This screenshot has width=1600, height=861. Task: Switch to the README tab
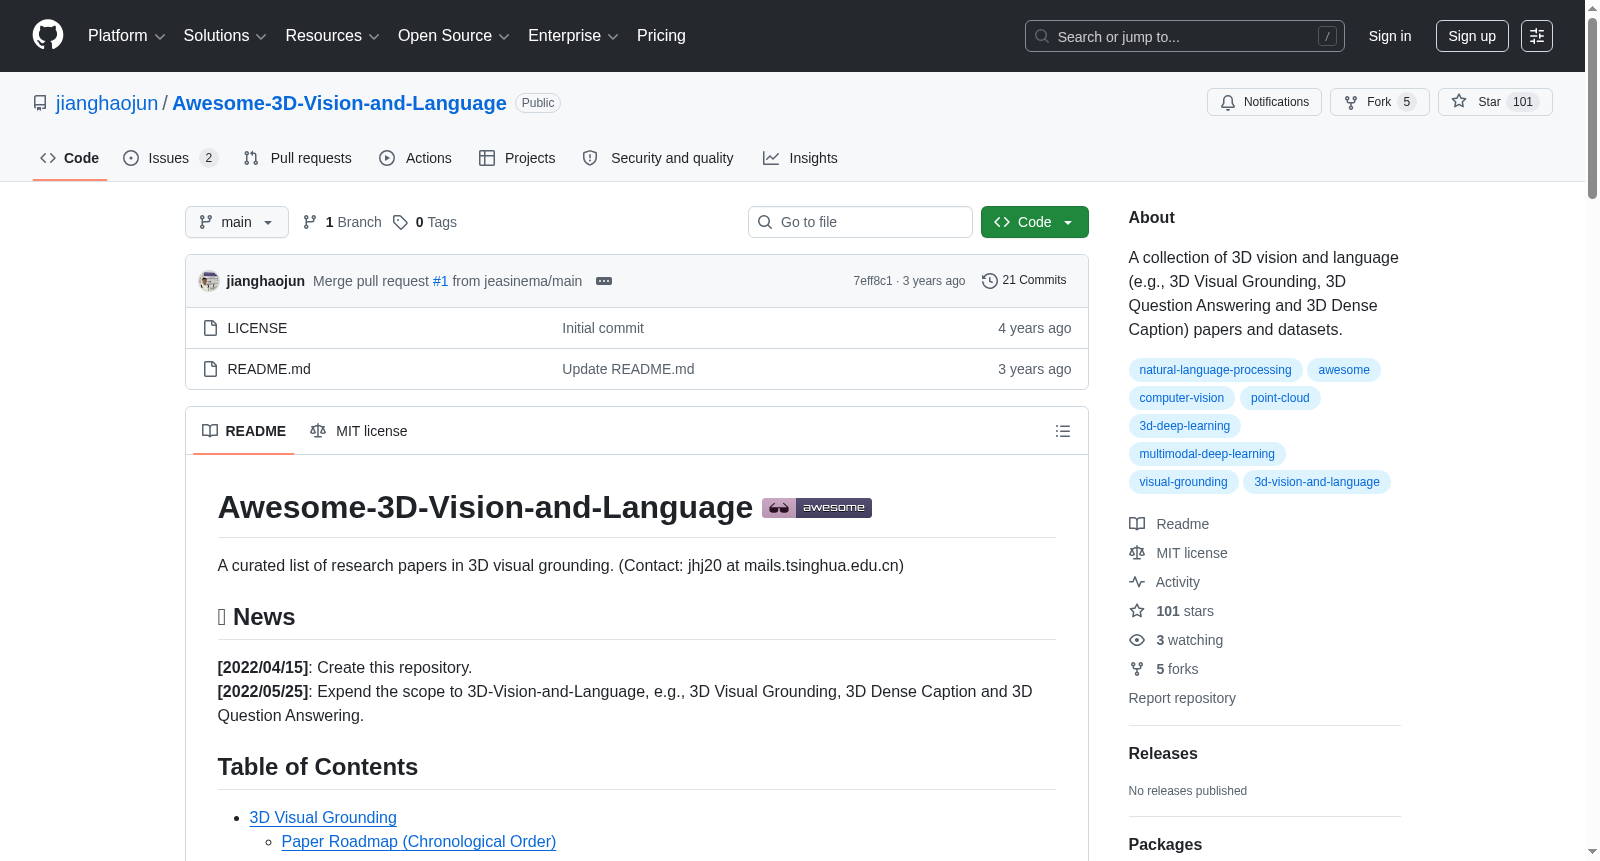coord(244,431)
